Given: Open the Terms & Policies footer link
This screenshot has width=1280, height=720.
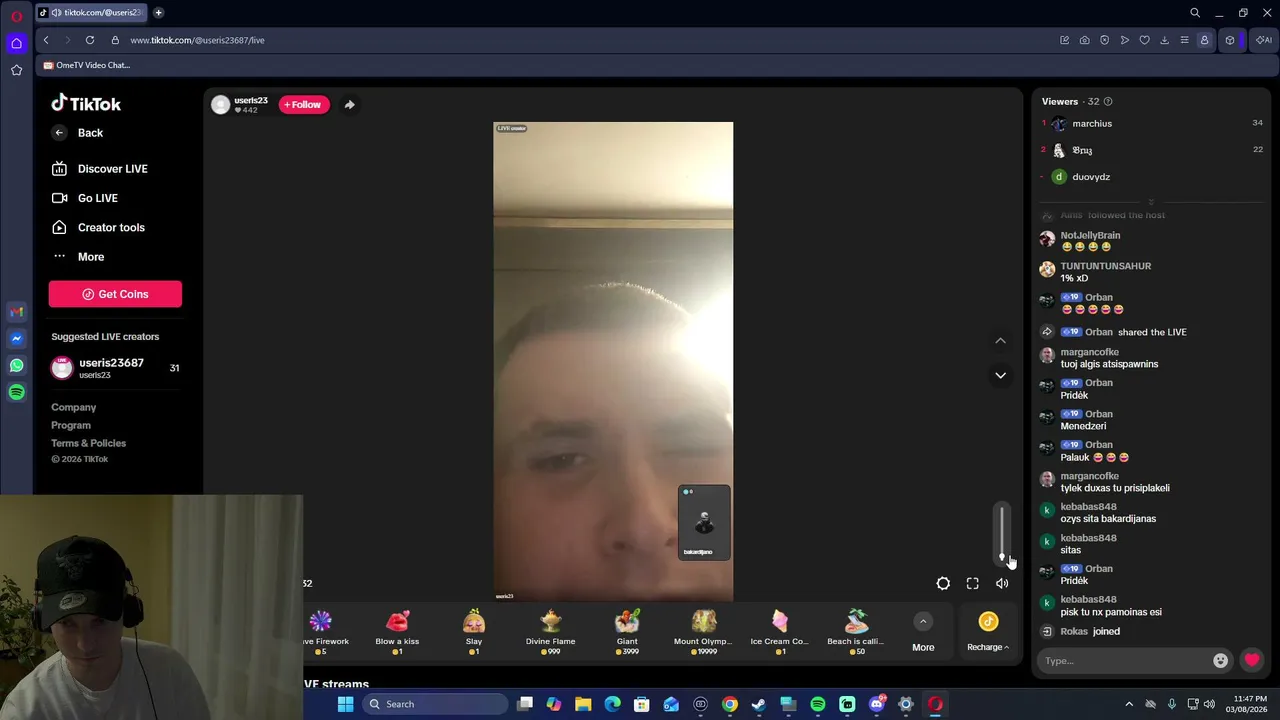Looking at the screenshot, I should pyautogui.click(x=89, y=443).
